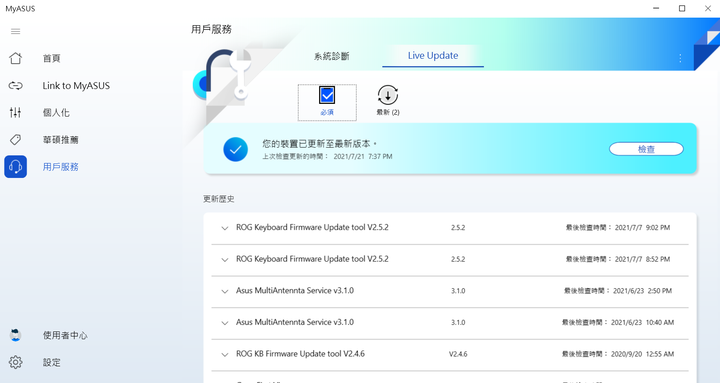This screenshot has width=720, height=383.
Task: Click 2021/7/7 9:02 PM timestamp
Action: coord(642,227)
